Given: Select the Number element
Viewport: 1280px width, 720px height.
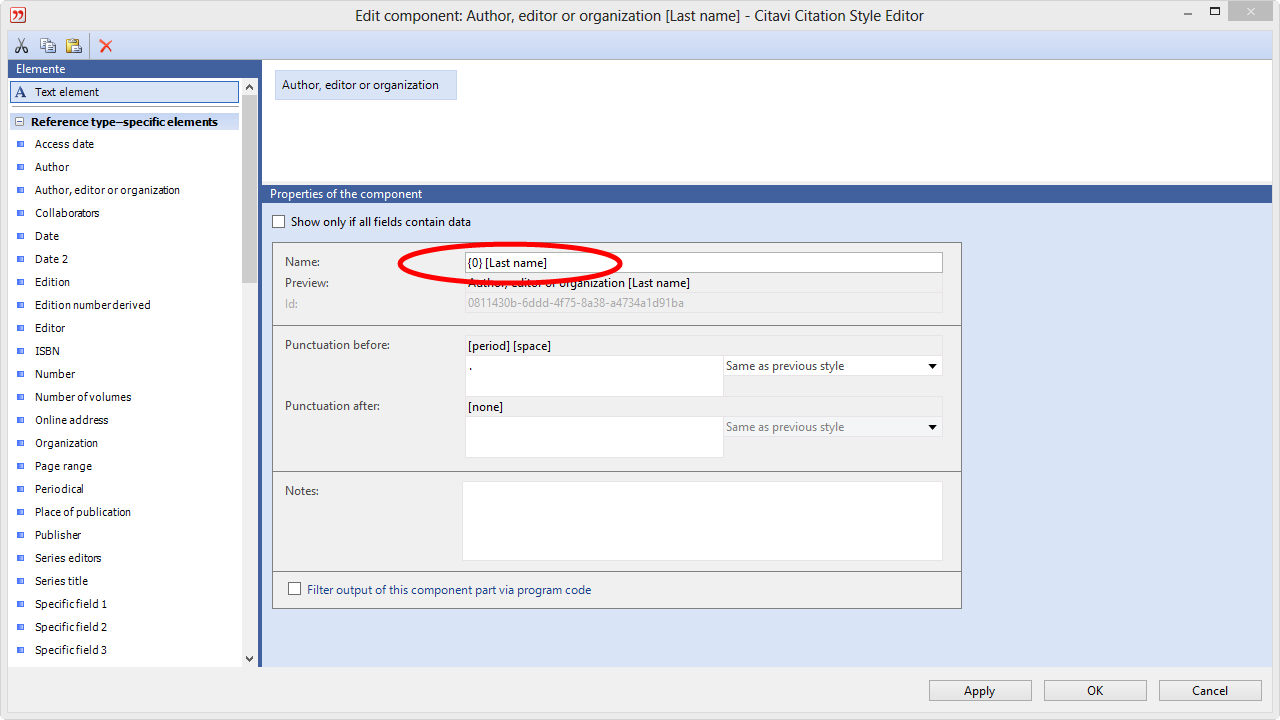Looking at the screenshot, I should 55,374.
